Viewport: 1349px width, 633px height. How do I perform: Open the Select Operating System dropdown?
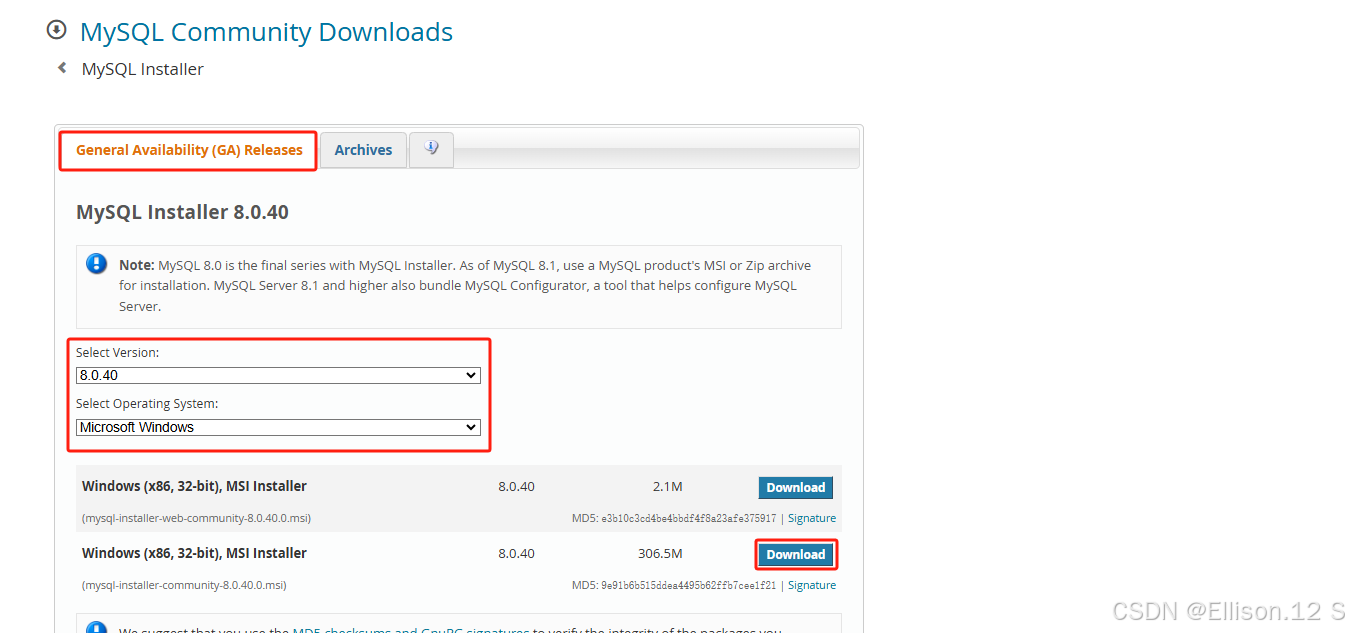click(278, 427)
